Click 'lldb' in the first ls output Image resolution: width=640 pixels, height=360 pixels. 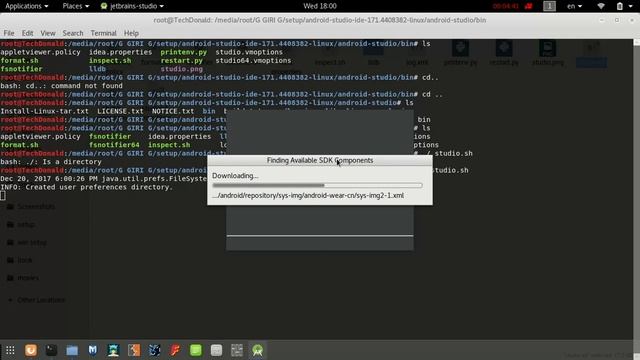(x=97, y=69)
